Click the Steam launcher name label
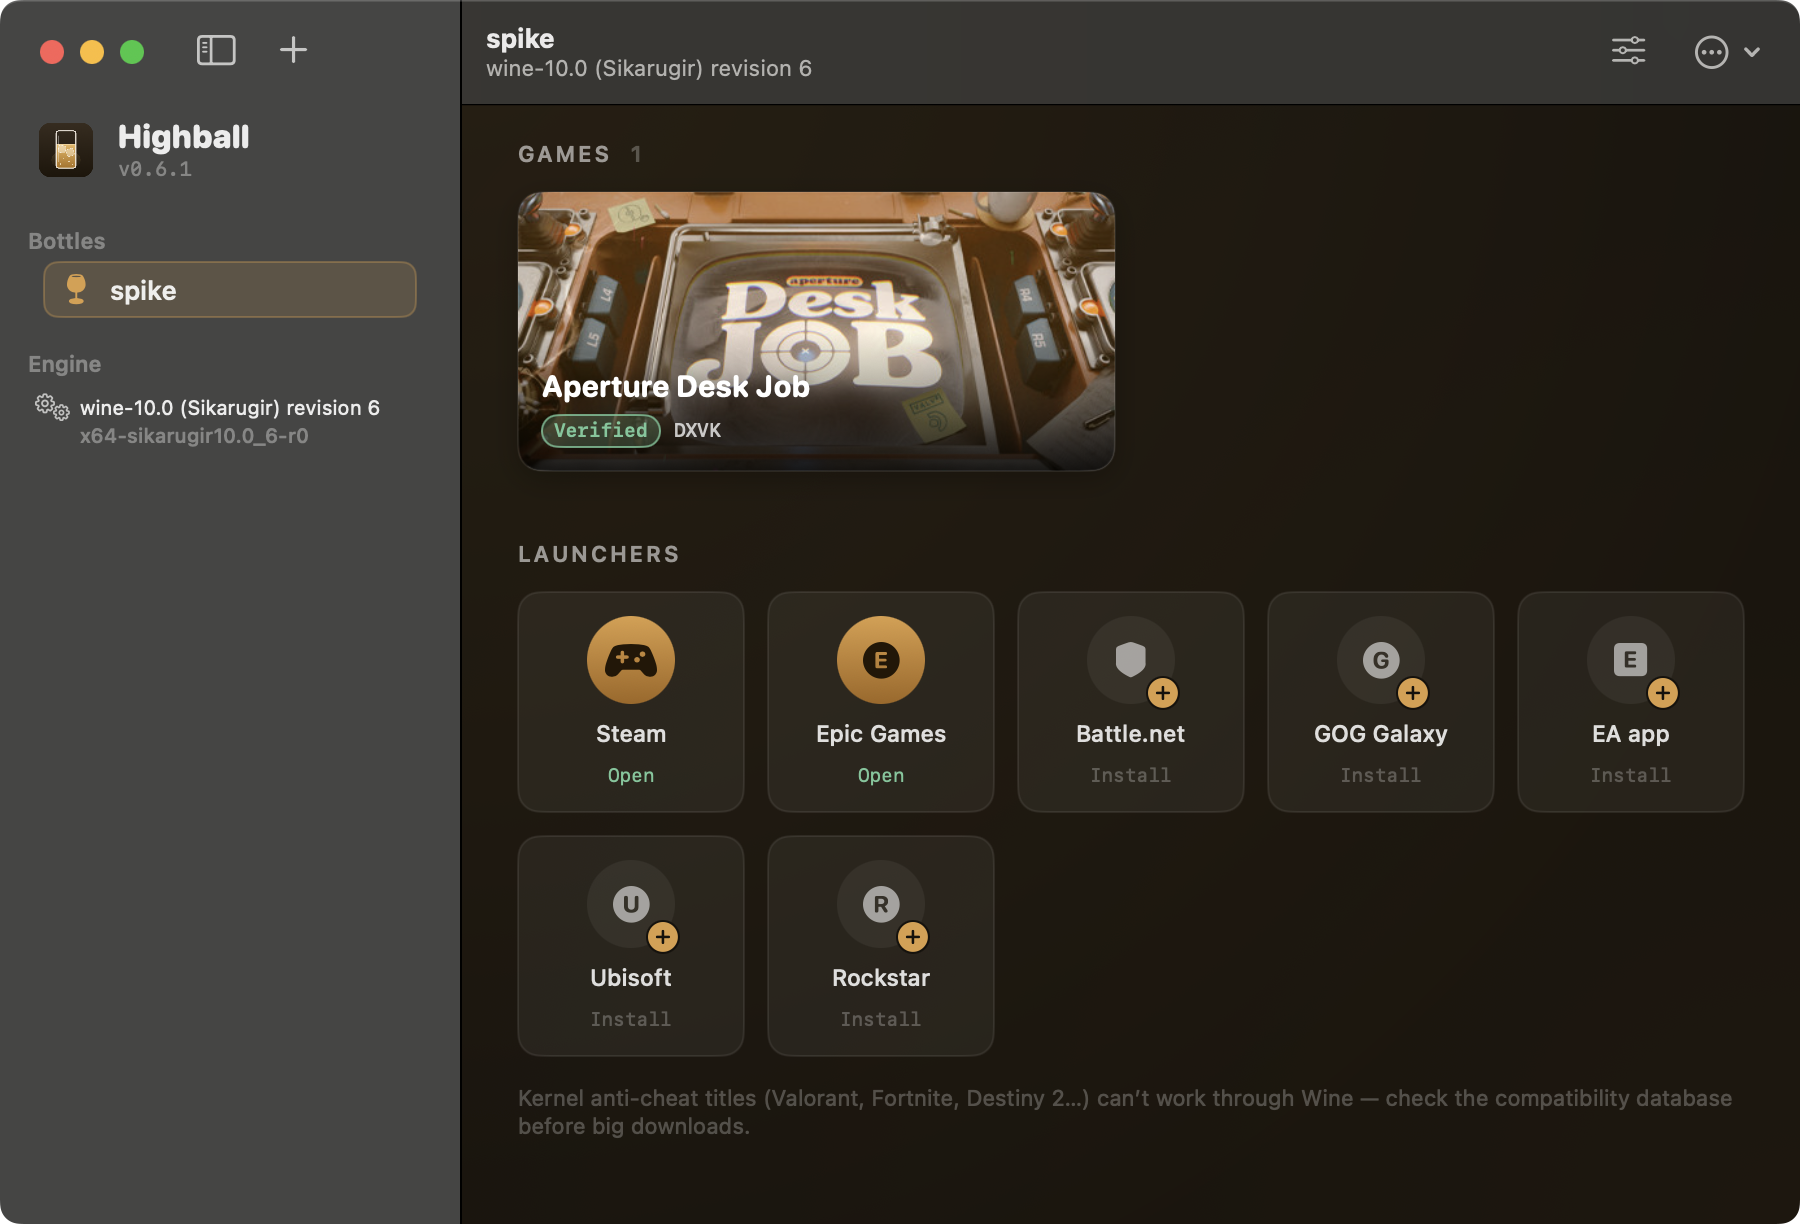This screenshot has width=1800, height=1224. [631, 734]
